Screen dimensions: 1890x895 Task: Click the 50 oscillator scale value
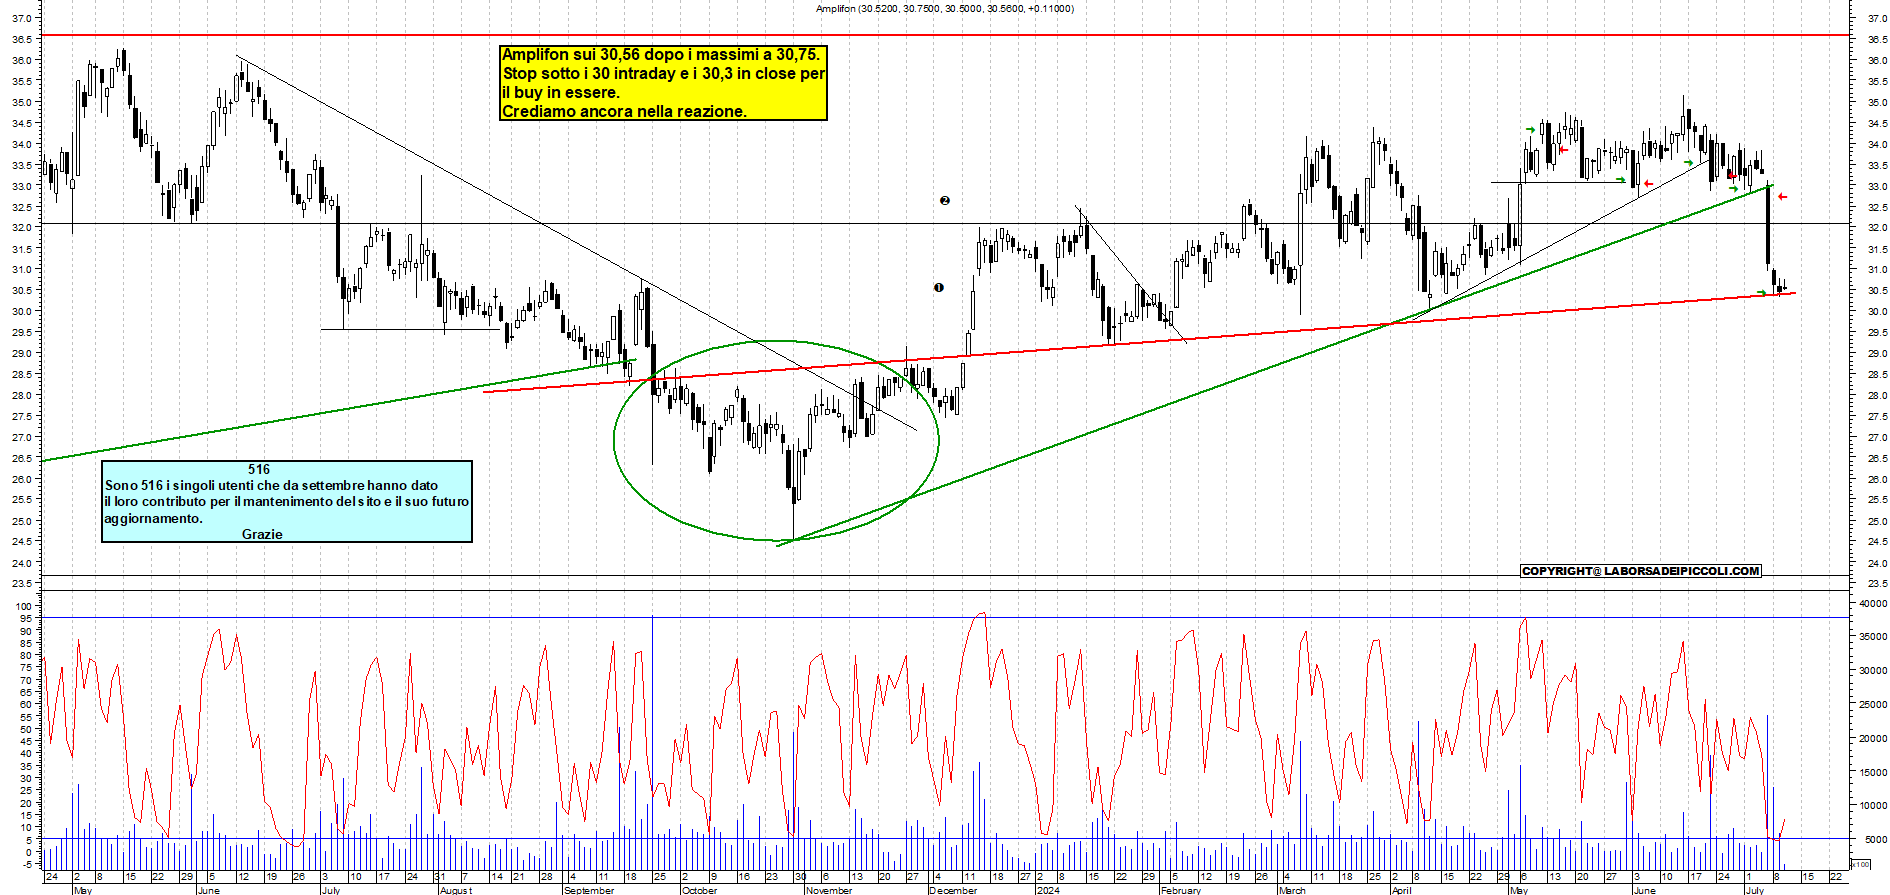click(x=26, y=729)
